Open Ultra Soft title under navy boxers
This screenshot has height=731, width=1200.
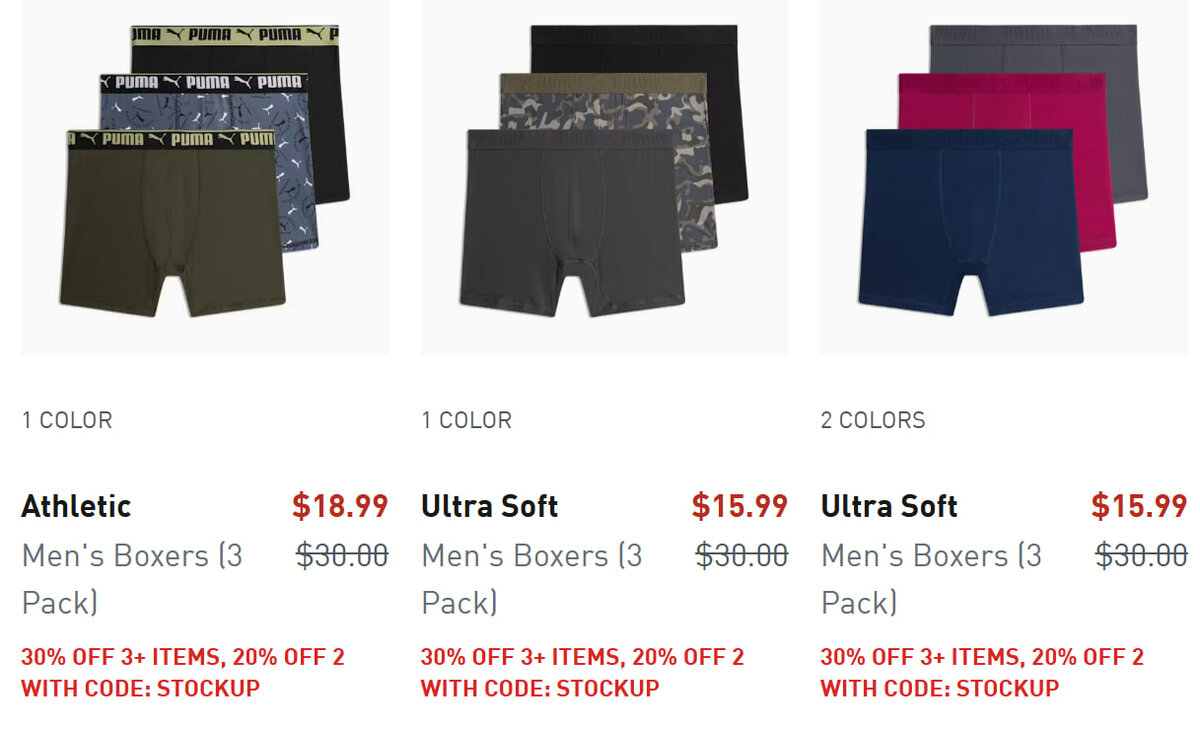889,506
